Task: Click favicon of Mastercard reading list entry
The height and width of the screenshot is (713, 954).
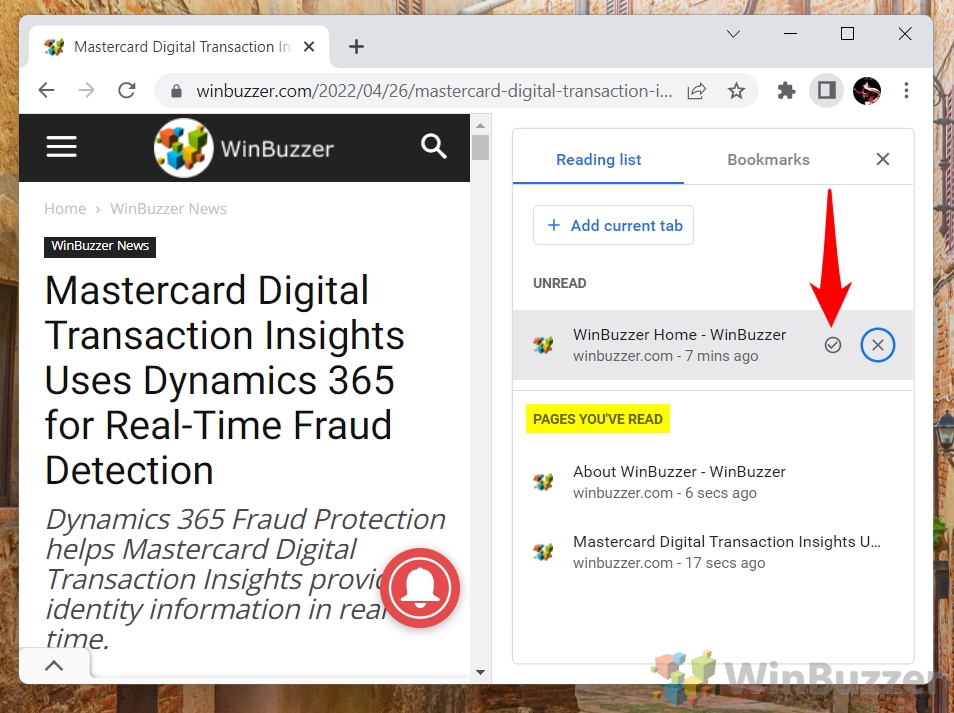Action: [543, 552]
